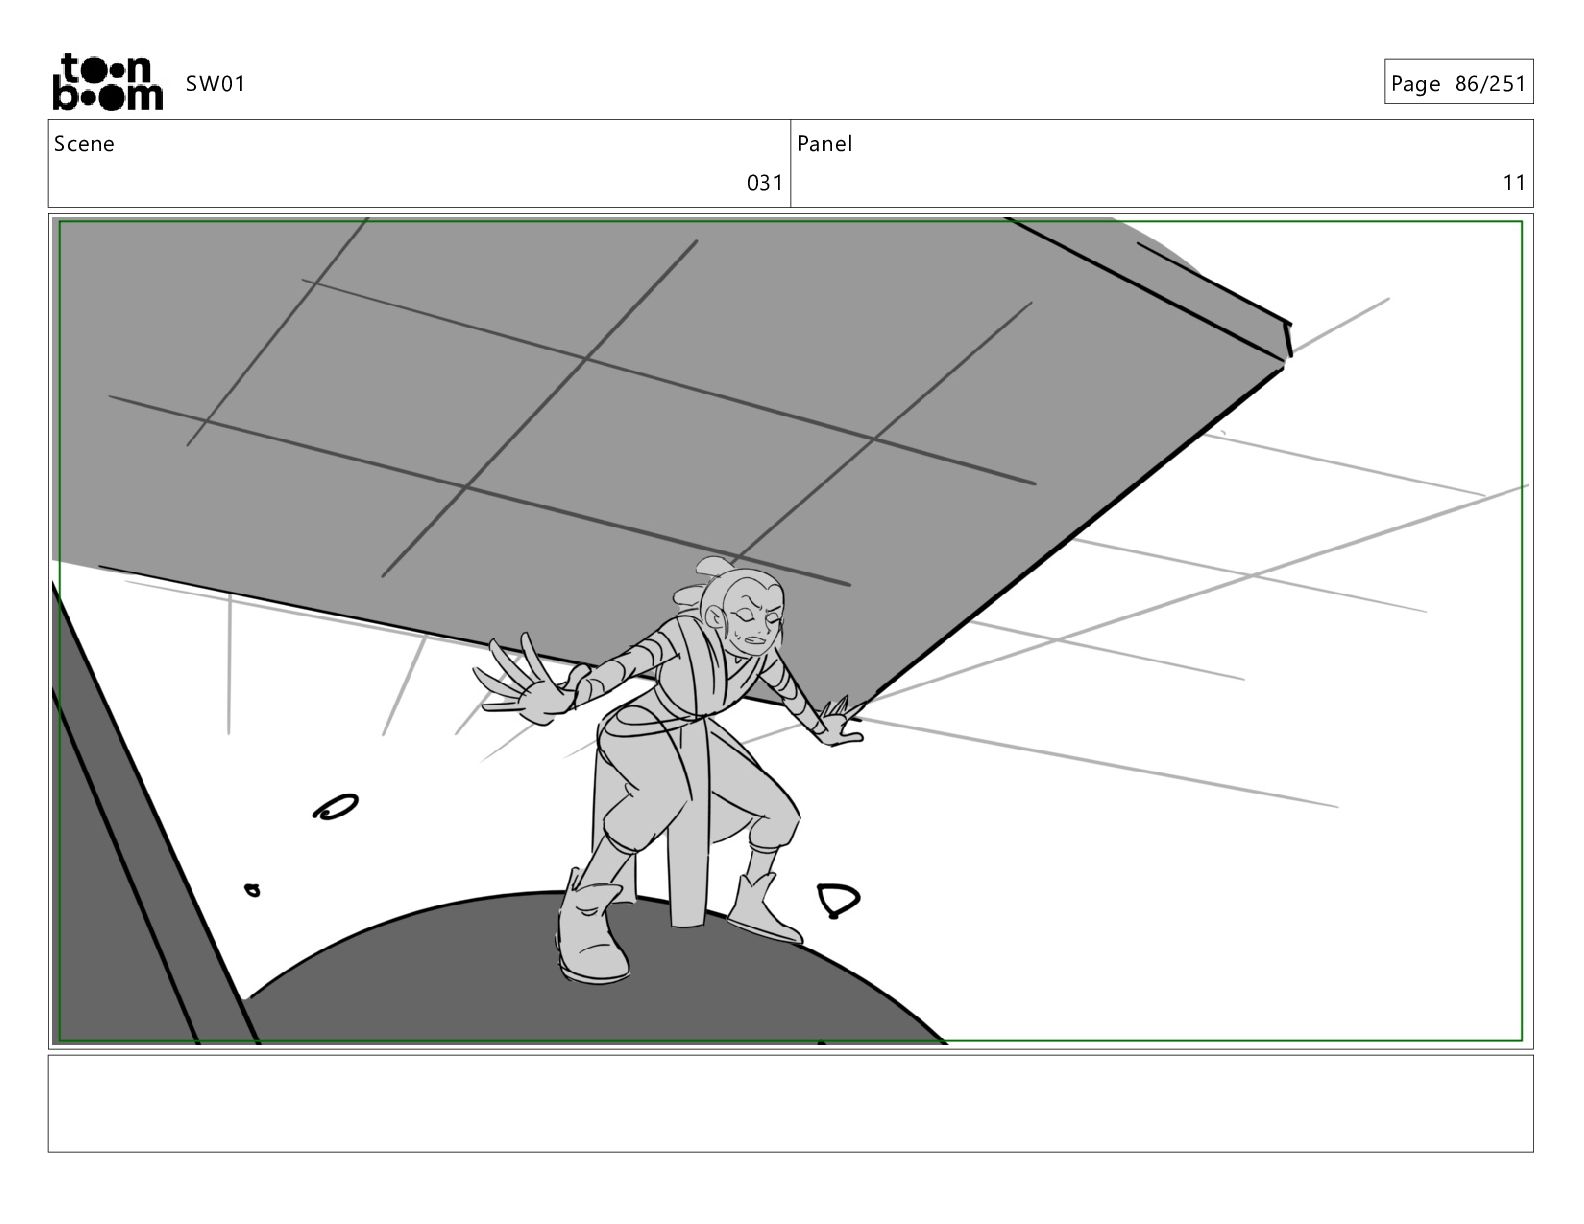Click the empty notes box below the panel
This screenshot has height=1224, width=1584.
(x=790, y=1103)
